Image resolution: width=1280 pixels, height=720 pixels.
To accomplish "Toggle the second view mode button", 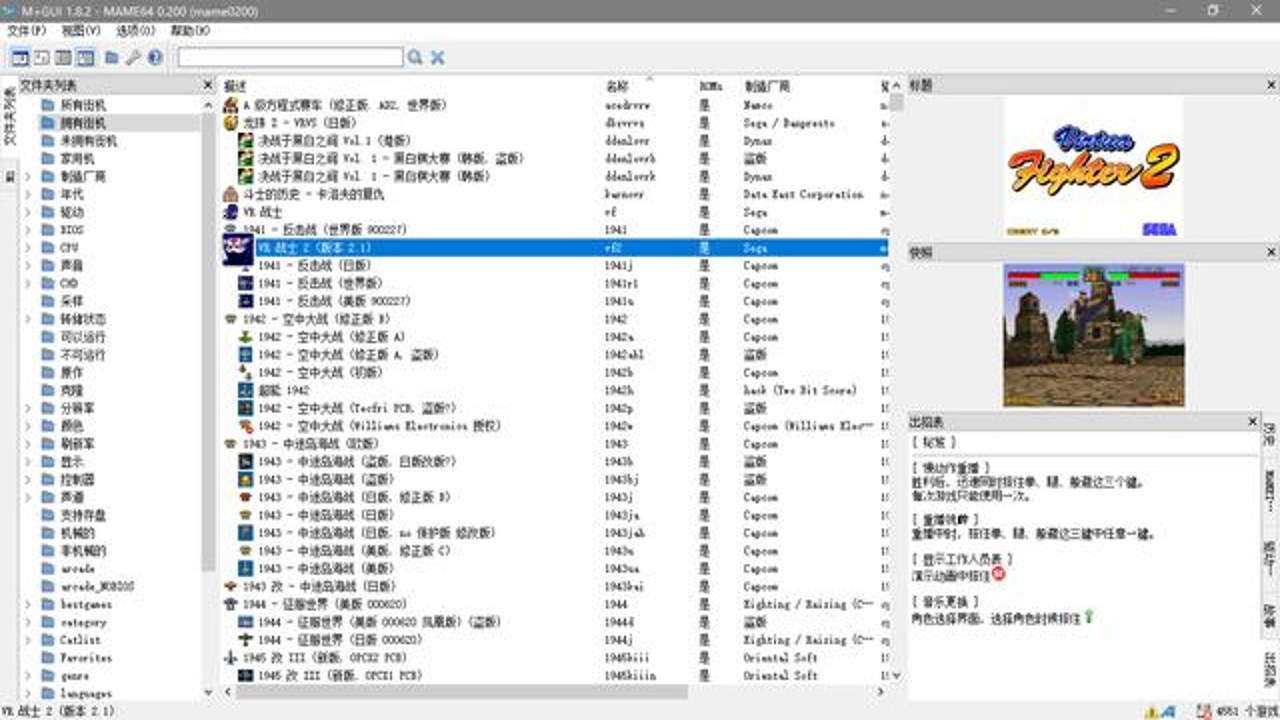I will click(41, 57).
